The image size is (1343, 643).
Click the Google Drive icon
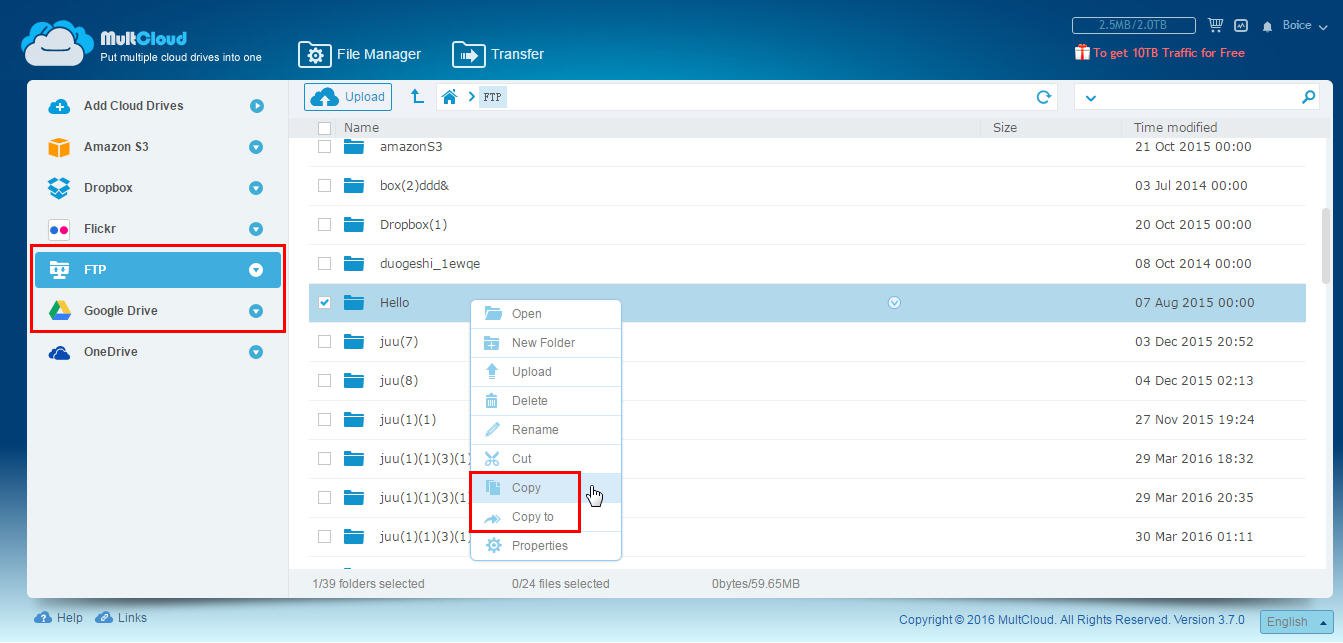59,311
